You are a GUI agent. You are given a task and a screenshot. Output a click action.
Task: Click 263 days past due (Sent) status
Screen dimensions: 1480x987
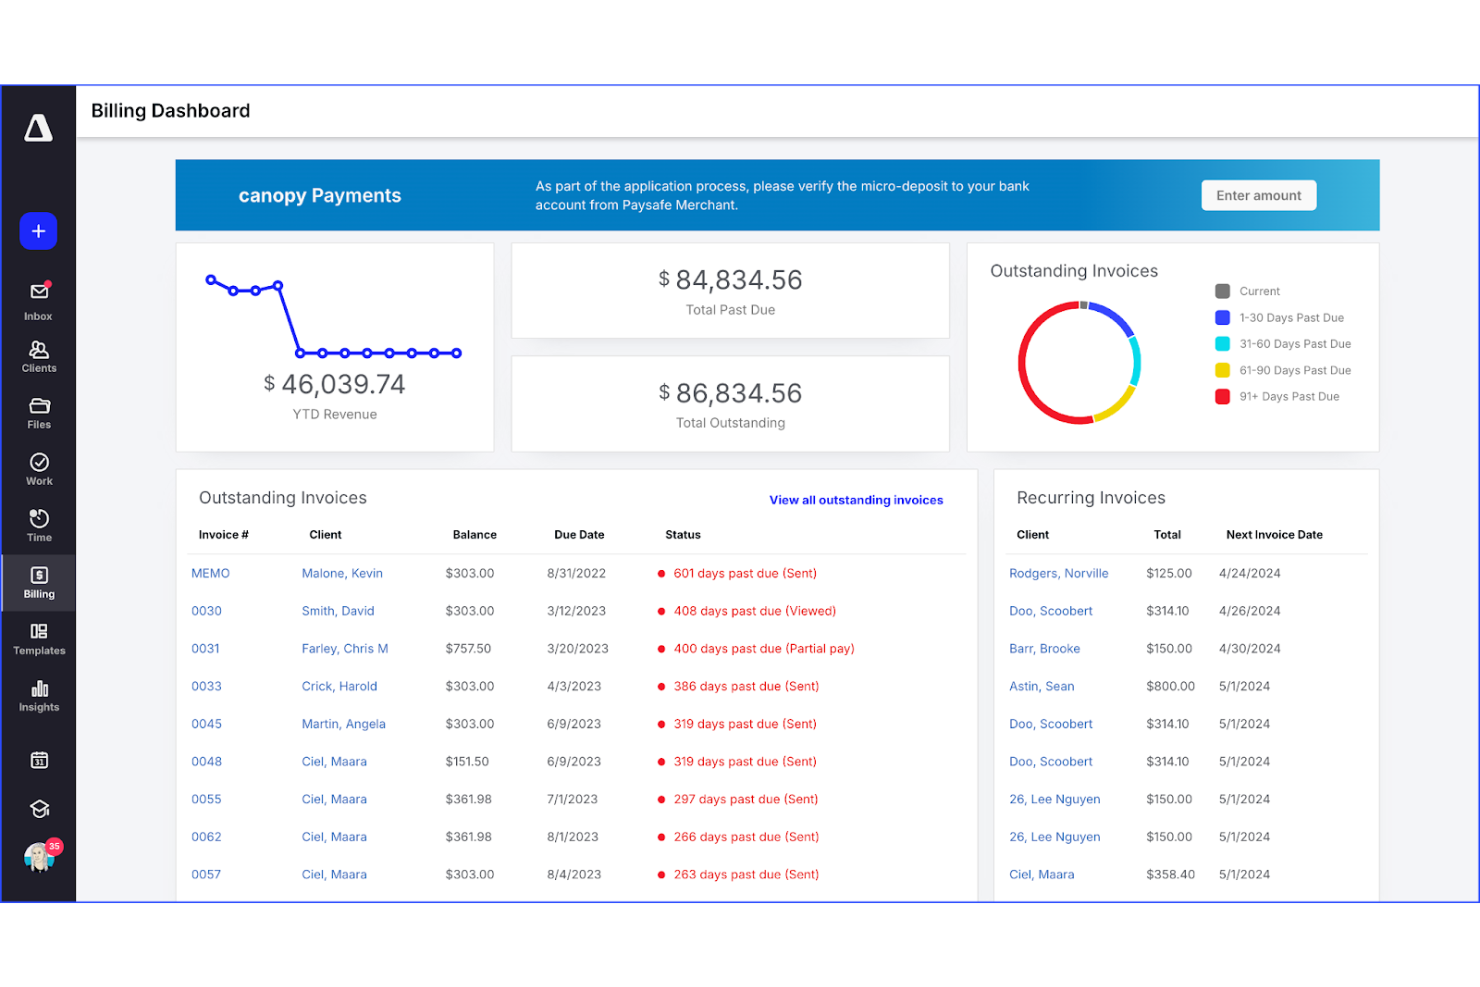(x=746, y=874)
